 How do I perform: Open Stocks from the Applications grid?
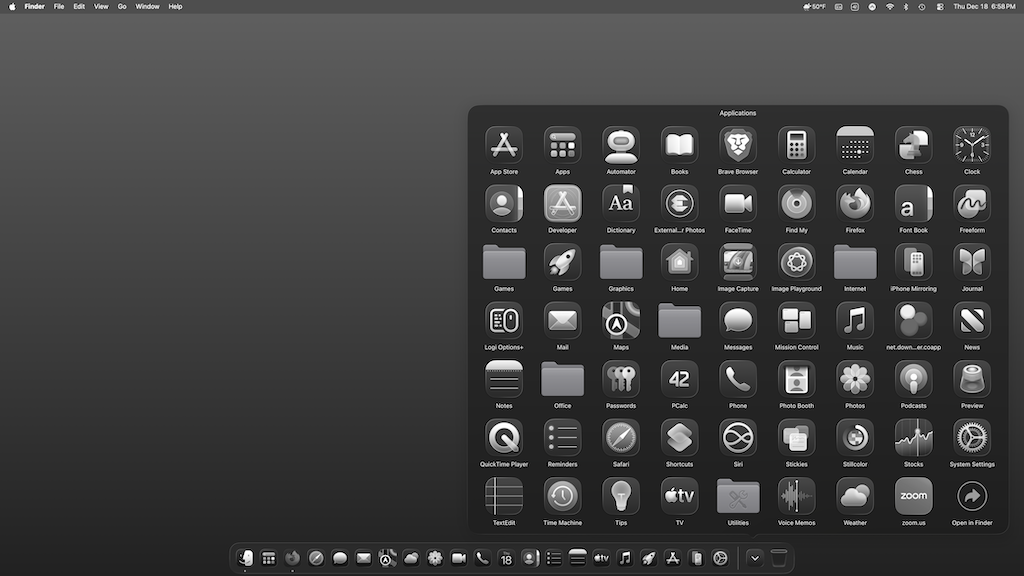[x=913, y=438]
